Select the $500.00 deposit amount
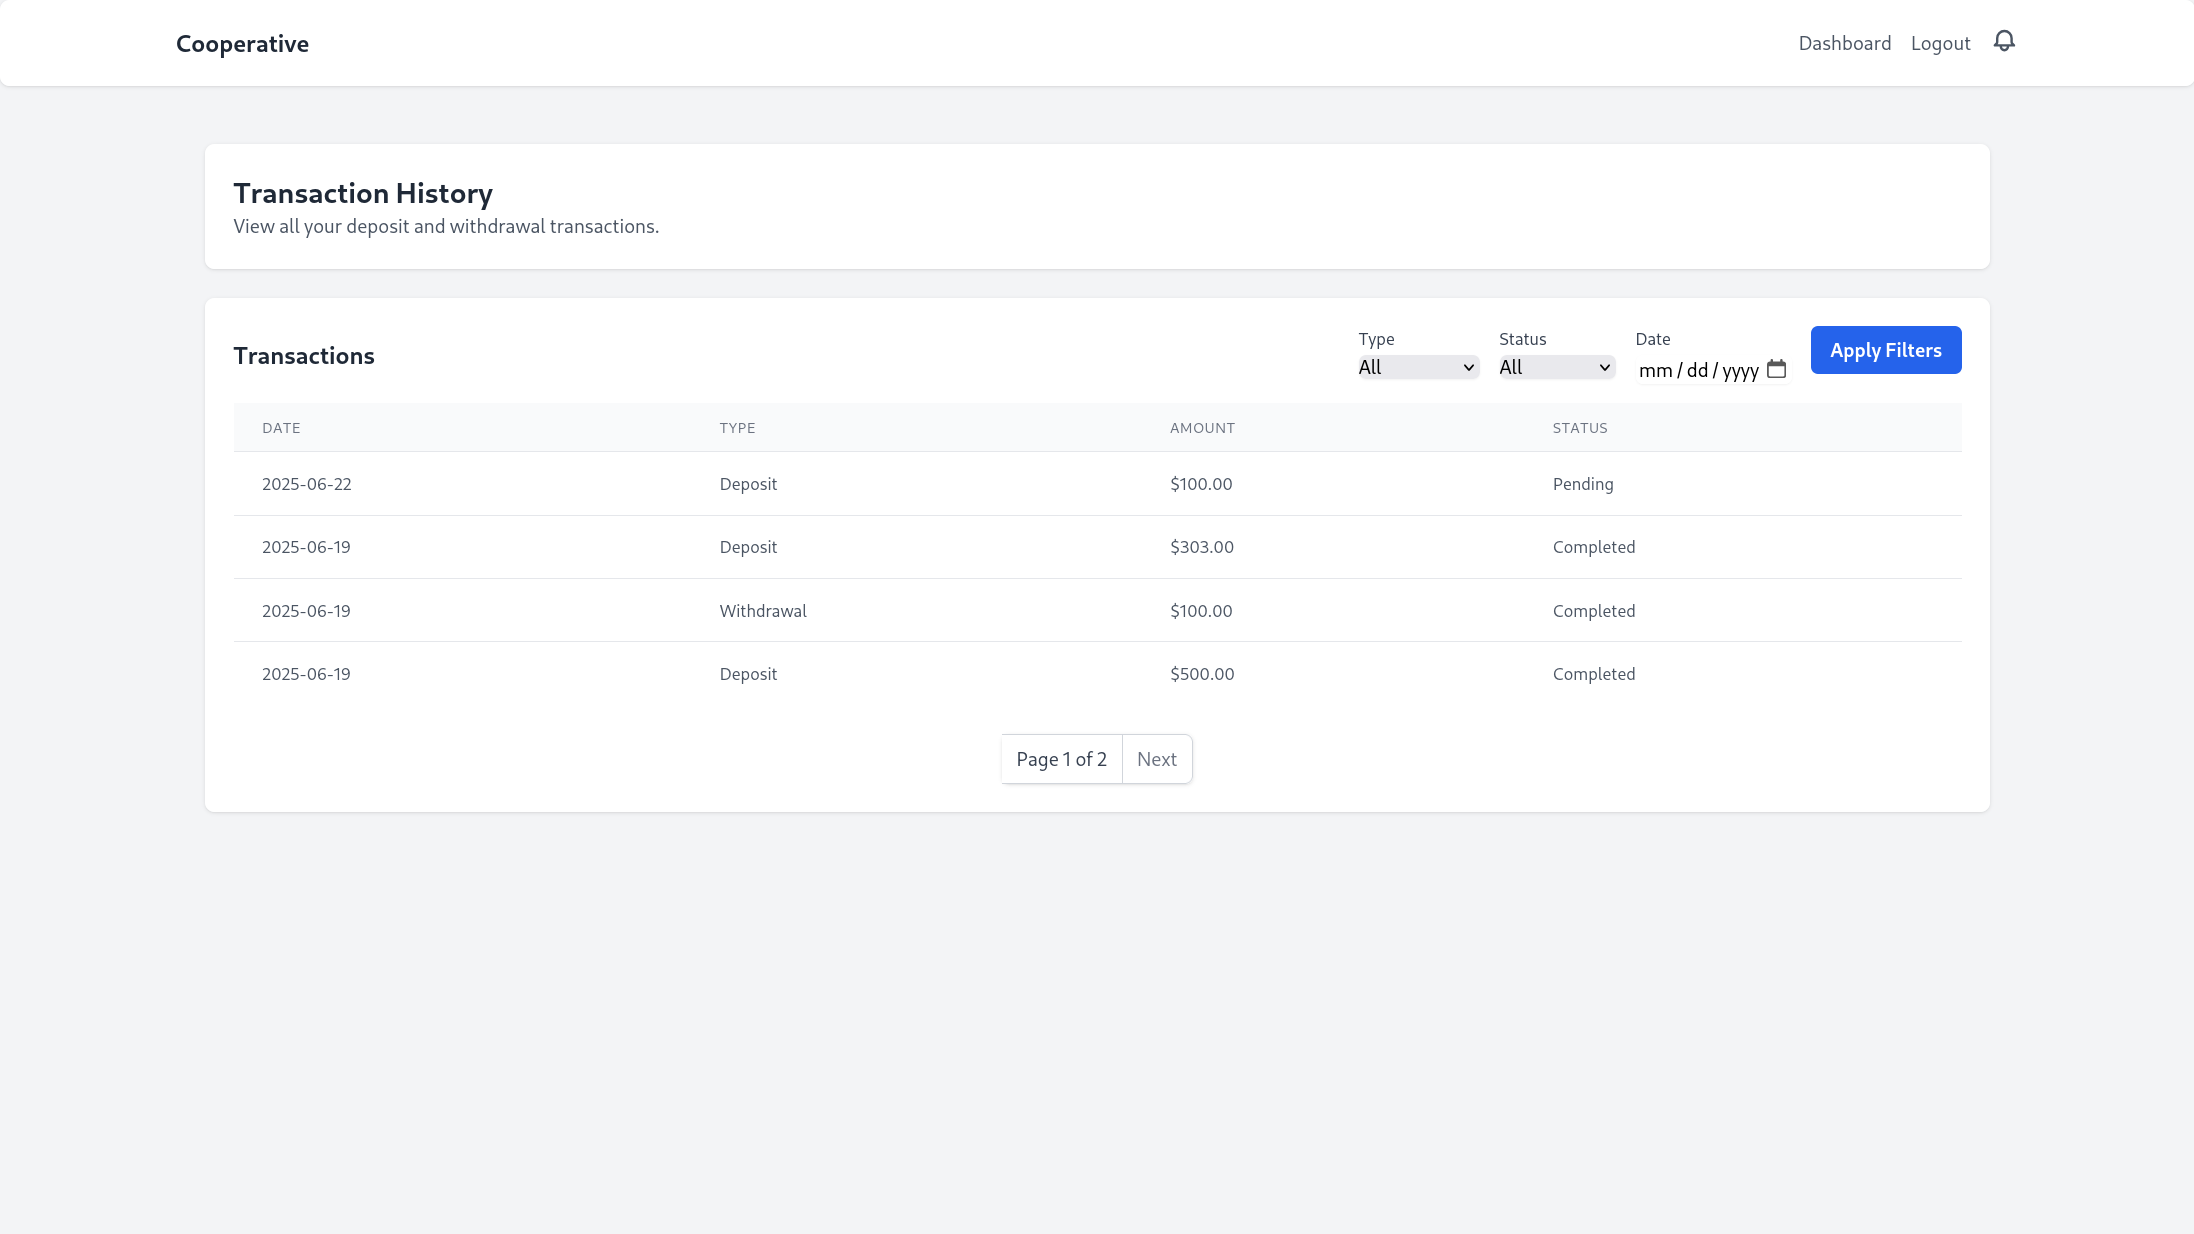 1202,674
